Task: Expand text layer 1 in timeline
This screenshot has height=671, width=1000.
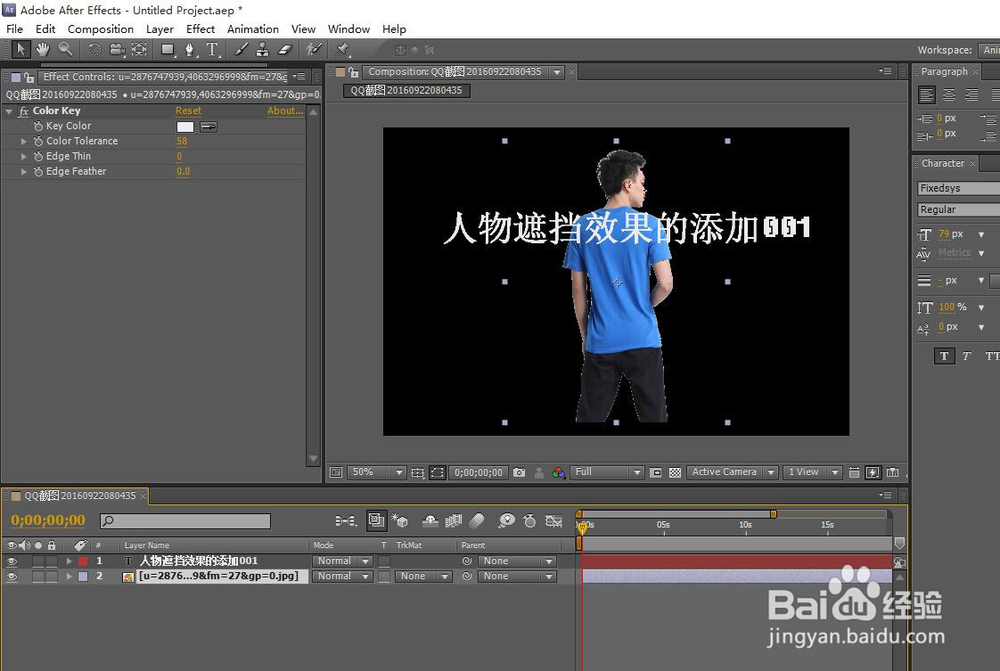Action: 69,561
